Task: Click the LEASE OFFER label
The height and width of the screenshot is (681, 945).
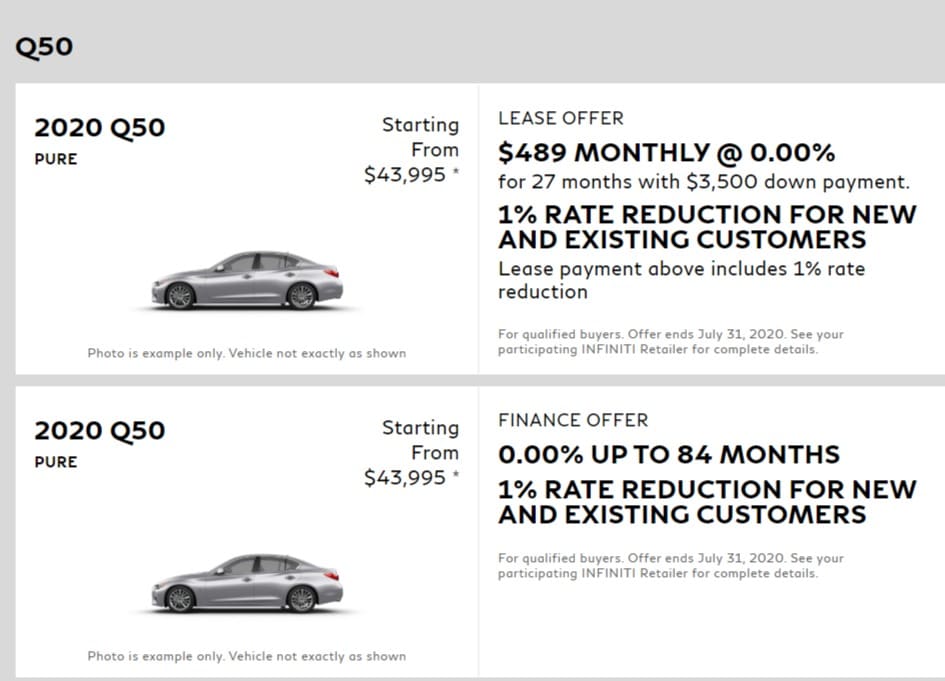Action: click(561, 118)
